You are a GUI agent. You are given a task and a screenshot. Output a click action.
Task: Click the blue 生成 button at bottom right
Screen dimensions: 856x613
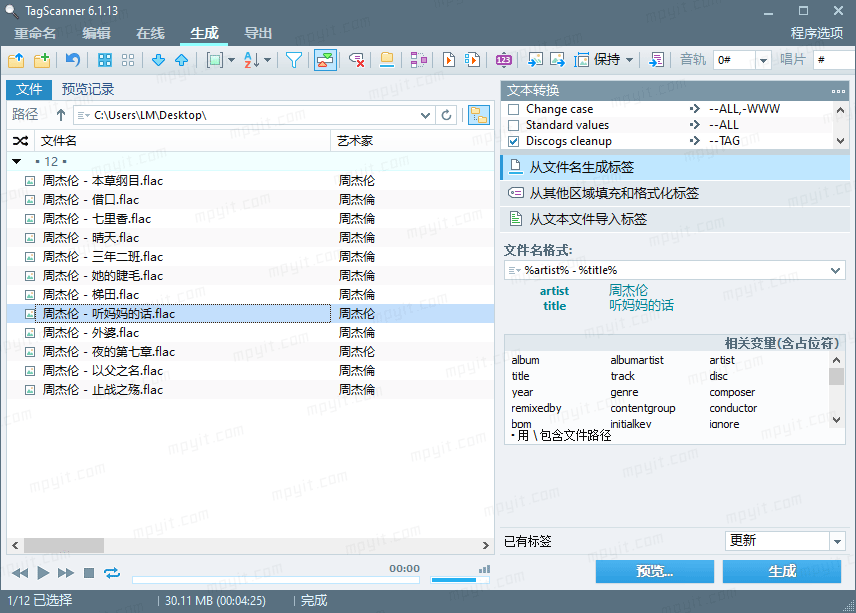782,572
